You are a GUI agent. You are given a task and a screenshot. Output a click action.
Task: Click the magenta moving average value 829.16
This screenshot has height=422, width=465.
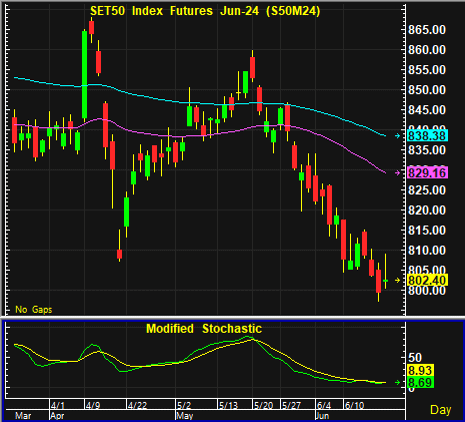(427, 173)
